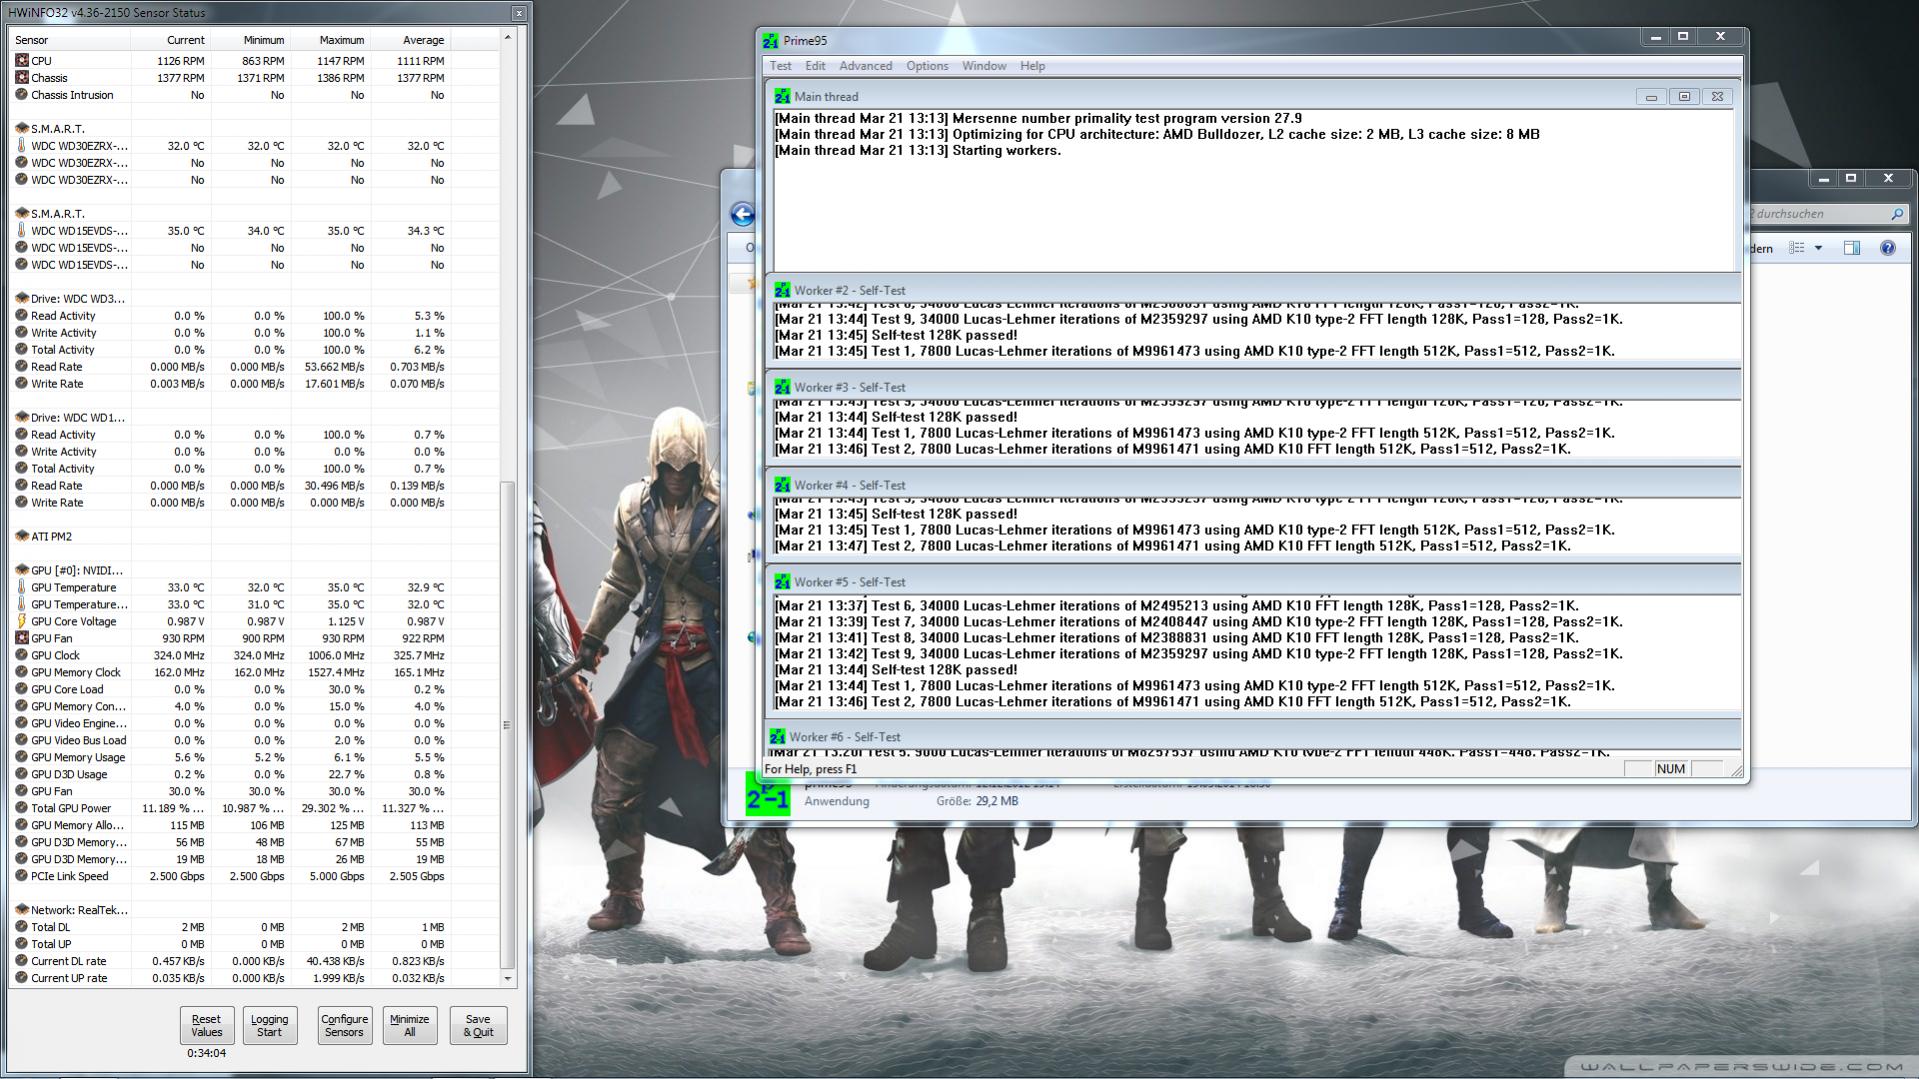Select the Worker #2 - Self-Test title bar
This screenshot has width=1919, height=1079.
point(1253,290)
